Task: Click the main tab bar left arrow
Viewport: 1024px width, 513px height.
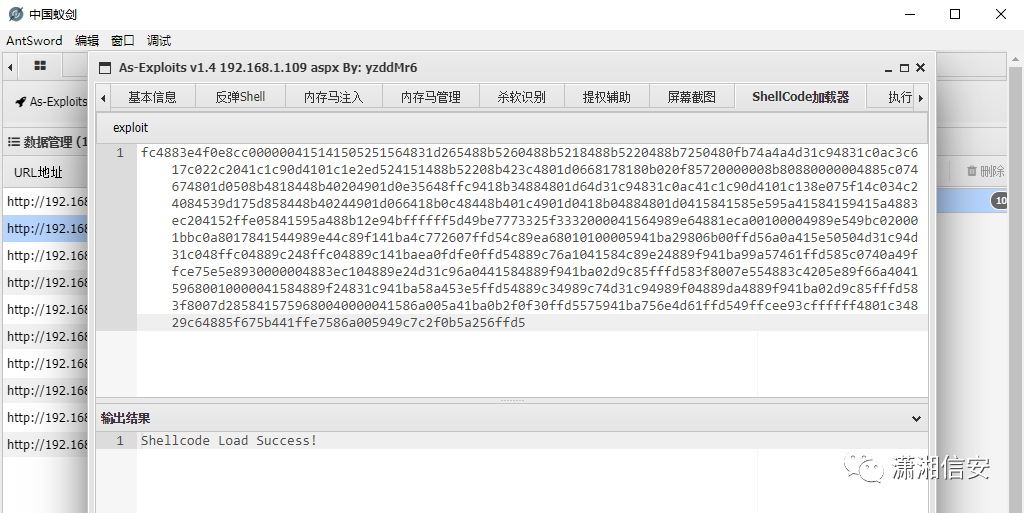Action: (10, 67)
